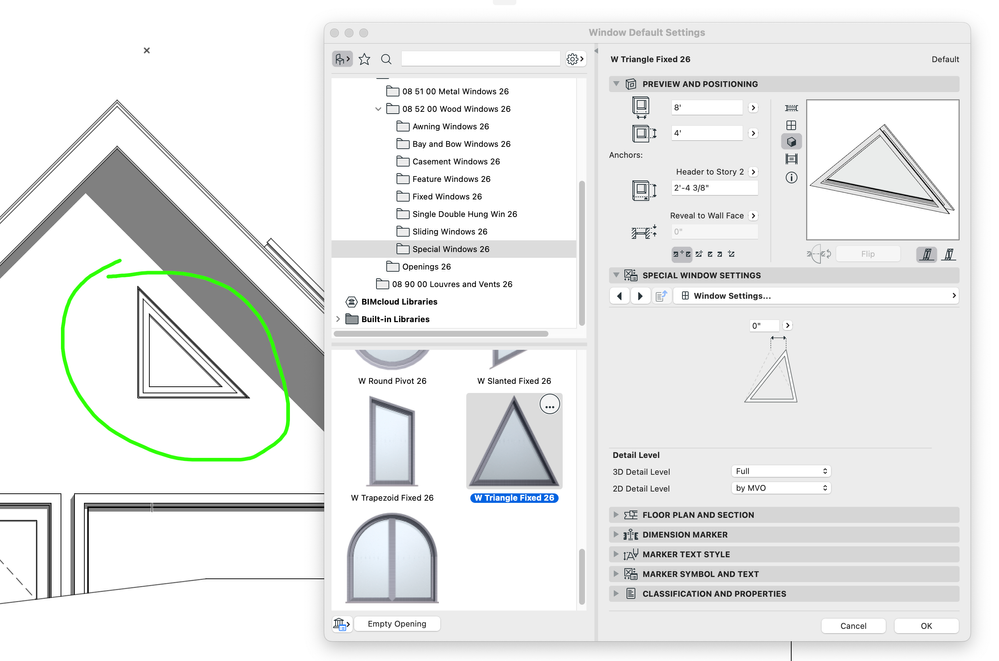The height and width of the screenshot is (661, 999).
Task: Open the library folder view chooser icon
Action: (x=342, y=59)
